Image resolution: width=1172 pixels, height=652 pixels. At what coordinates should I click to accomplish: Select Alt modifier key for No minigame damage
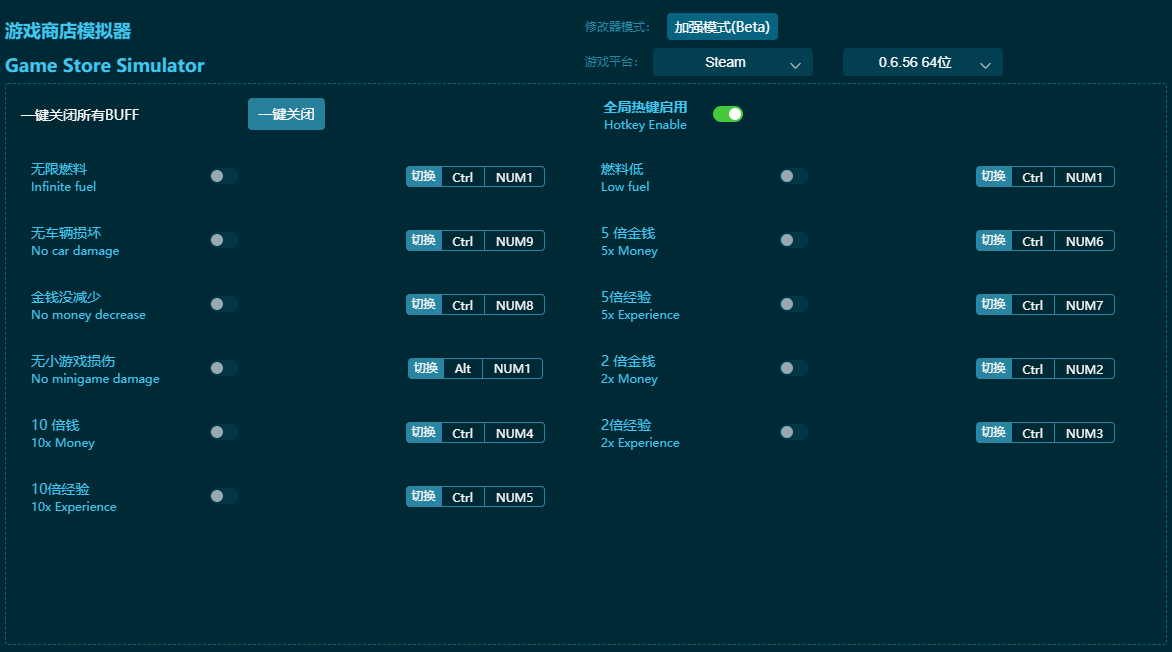coord(462,369)
